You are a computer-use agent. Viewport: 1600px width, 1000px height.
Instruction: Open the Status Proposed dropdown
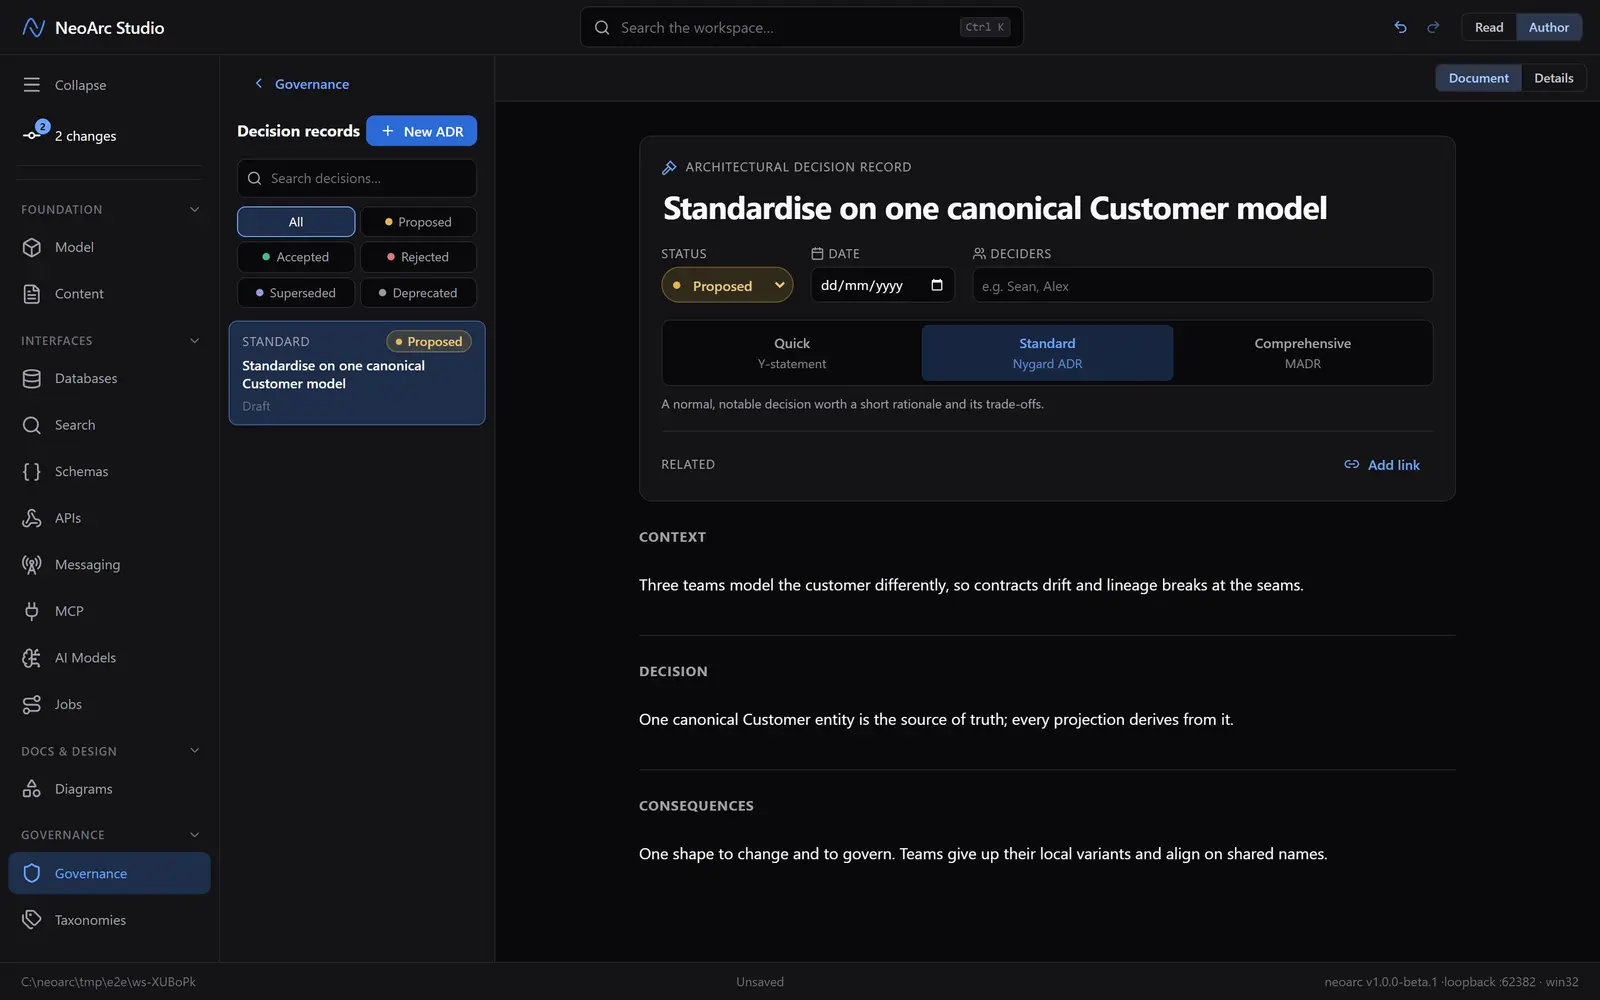point(727,285)
